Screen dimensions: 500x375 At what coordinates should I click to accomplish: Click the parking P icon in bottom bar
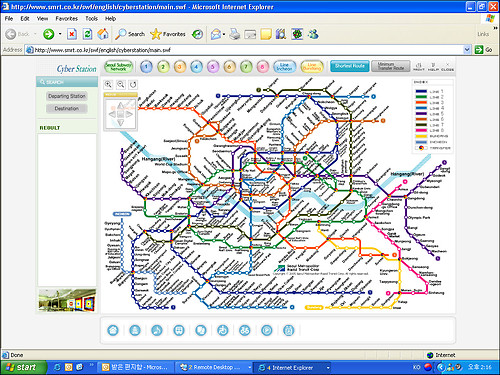(x=267, y=330)
